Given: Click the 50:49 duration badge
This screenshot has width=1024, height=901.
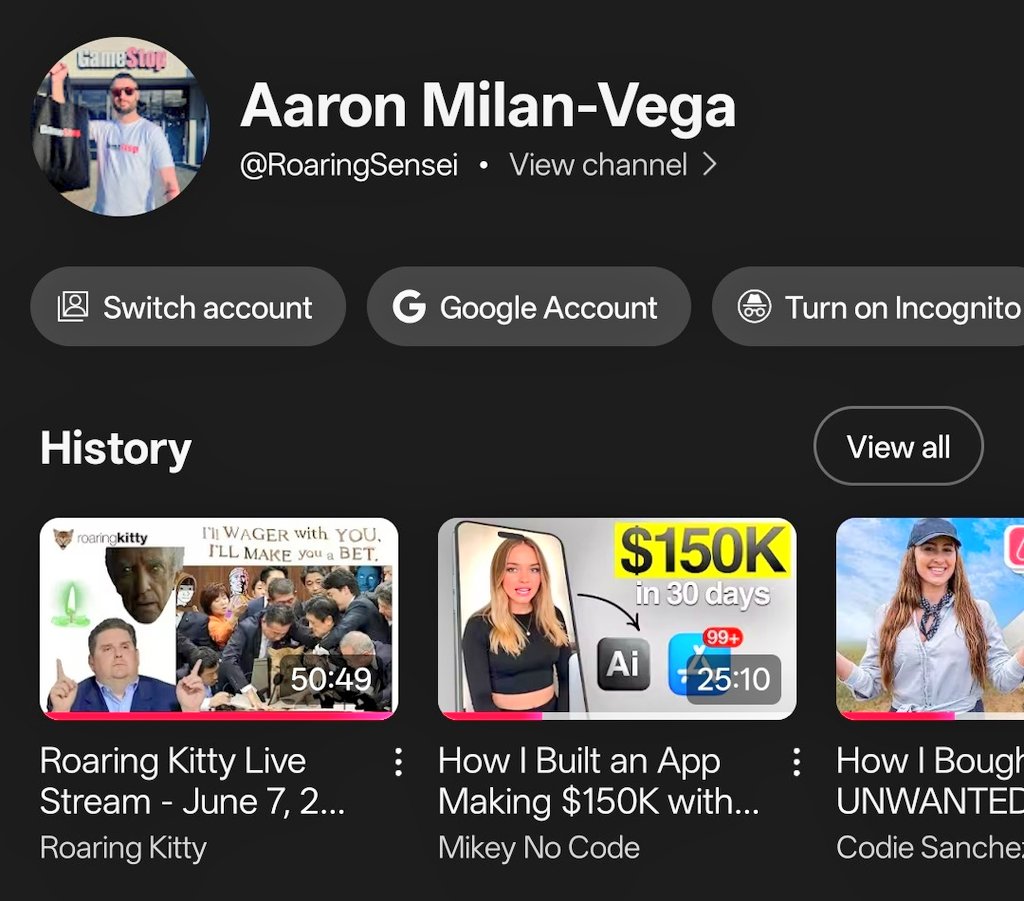Looking at the screenshot, I should 331,680.
